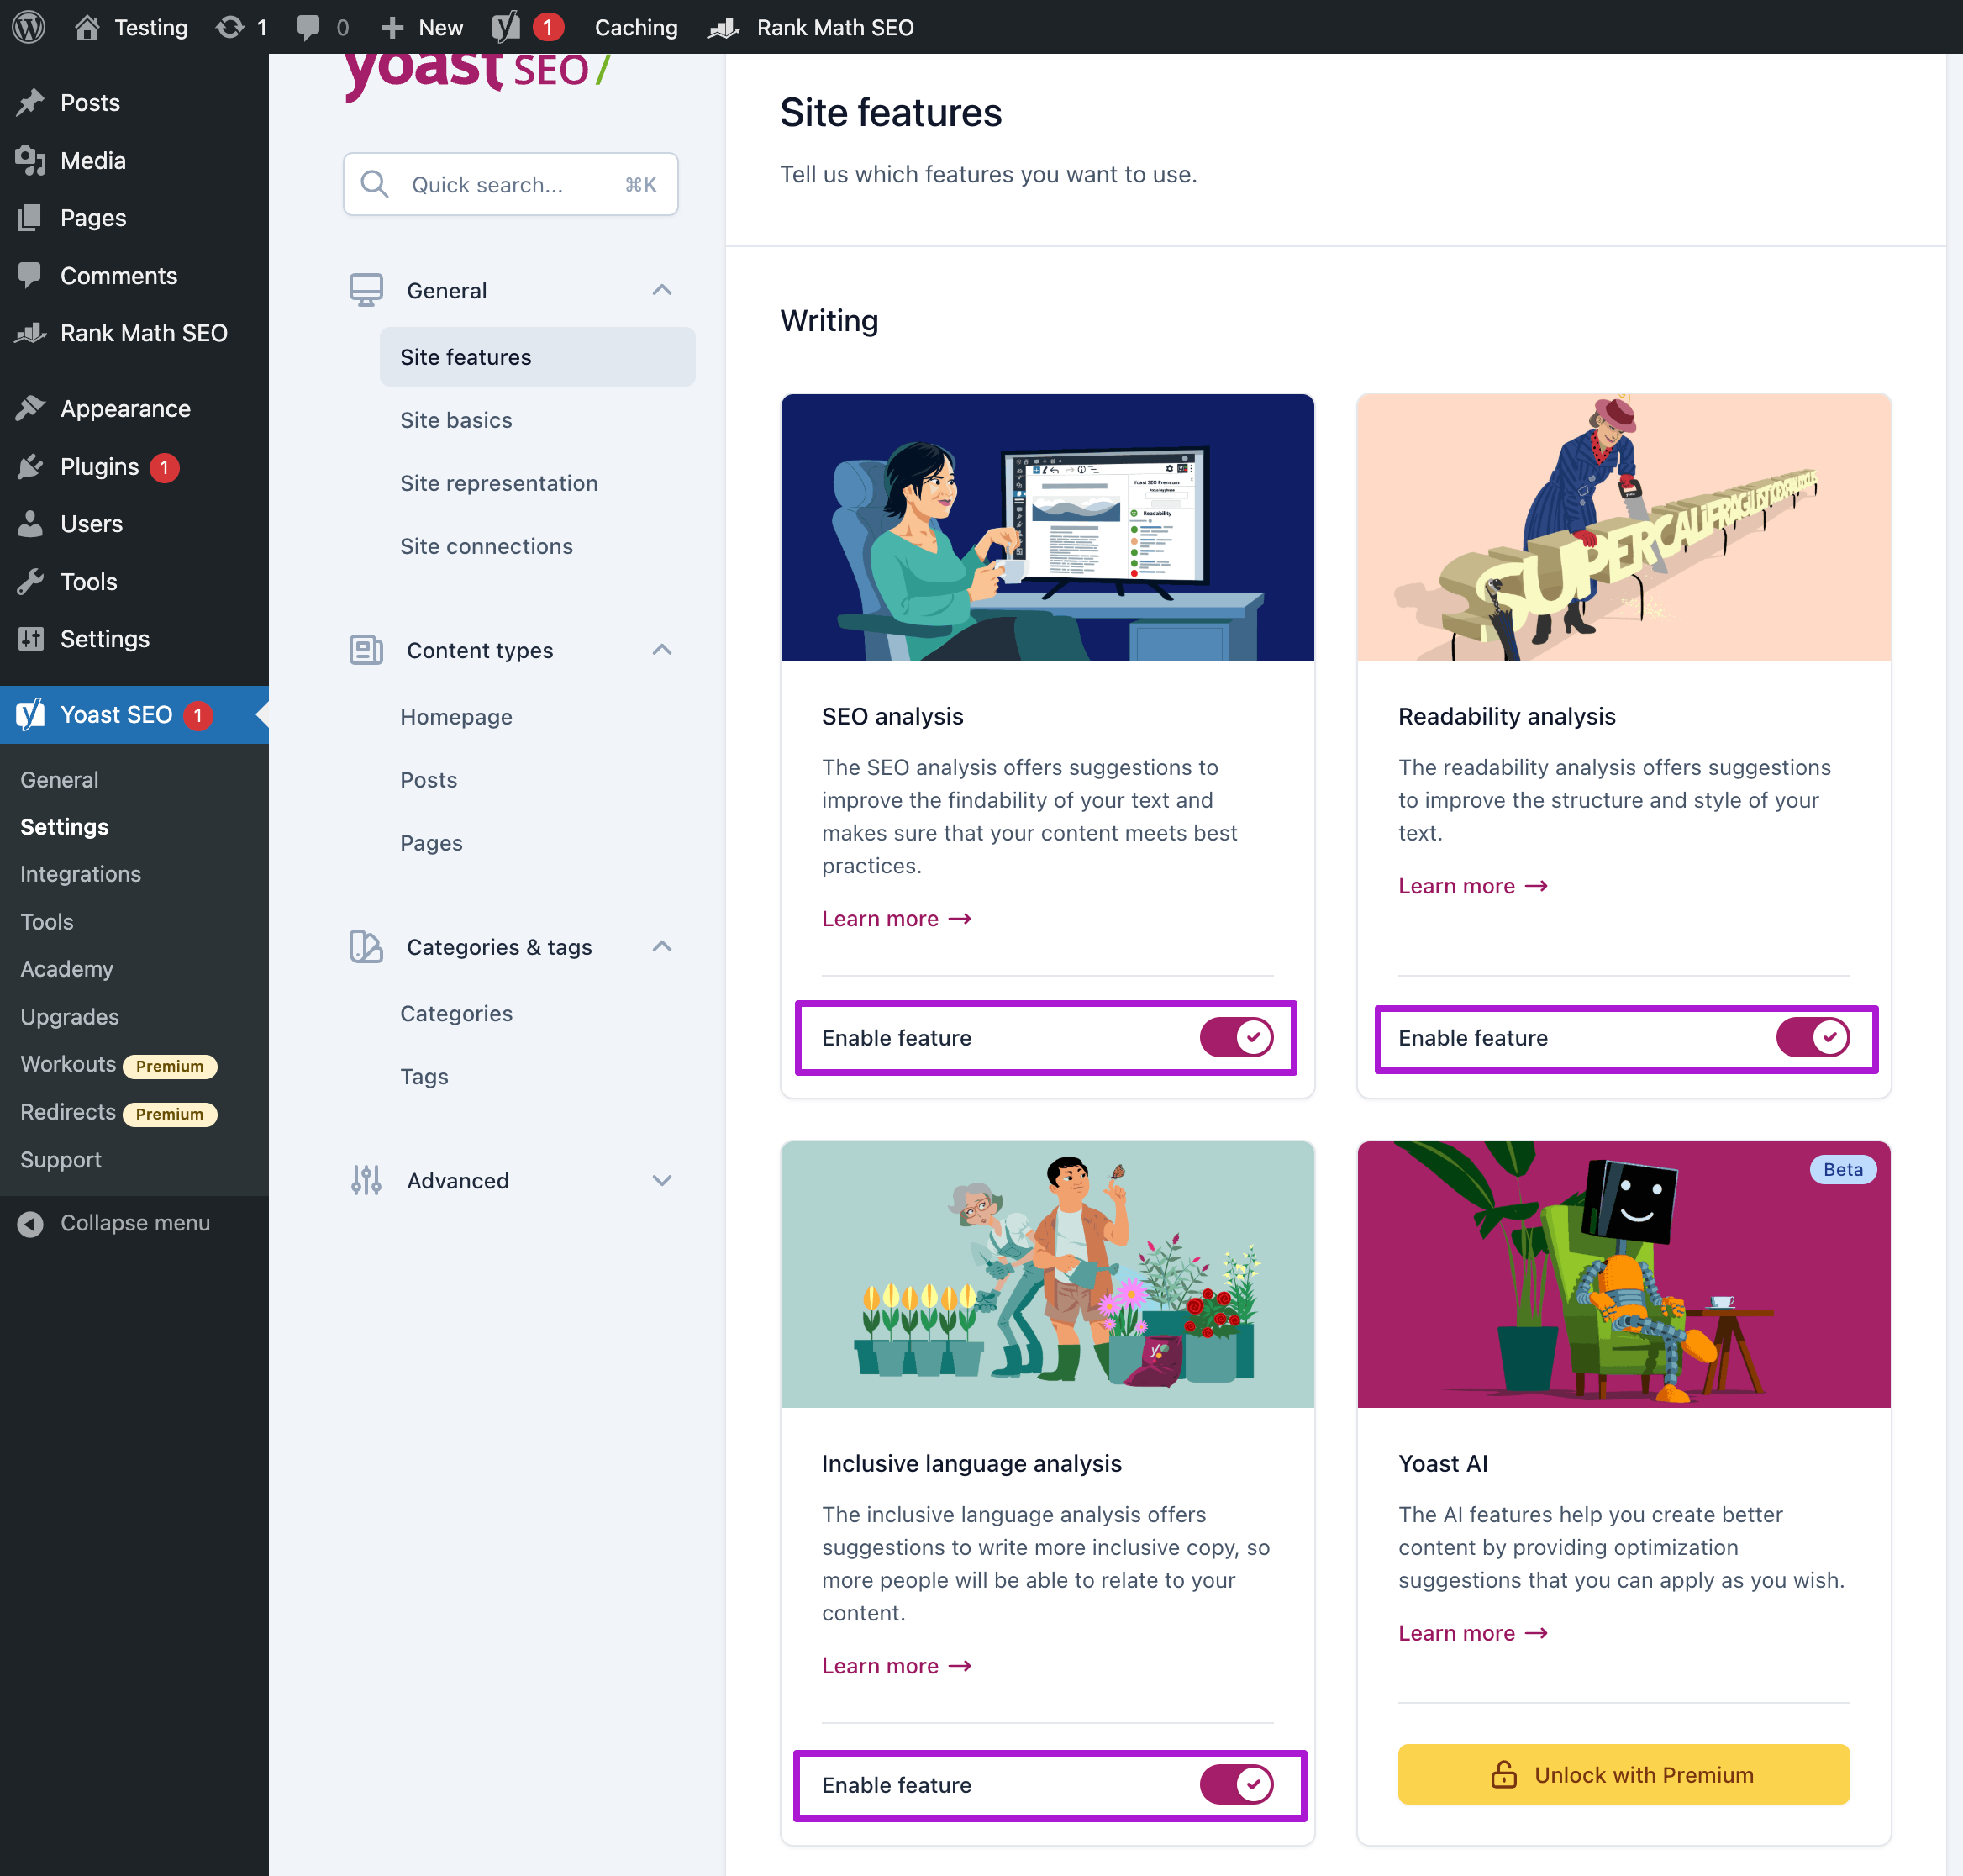The height and width of the screenshot is (1876, 1963).
Task: Open the Appearance brush icon
Action: click(x=31, y=408)
